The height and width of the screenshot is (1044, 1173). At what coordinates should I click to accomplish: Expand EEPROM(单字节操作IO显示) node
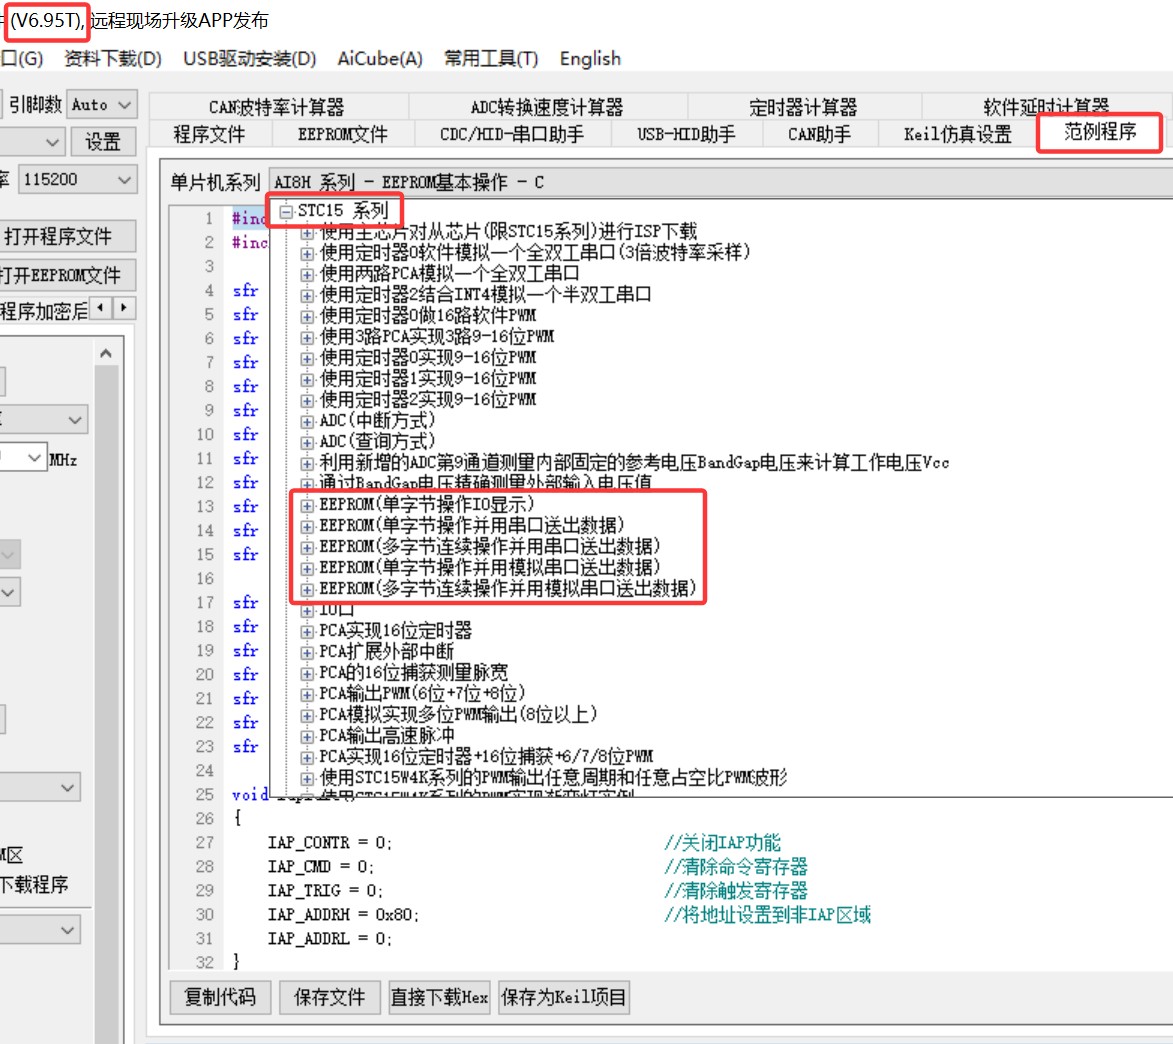pos(307,506)
